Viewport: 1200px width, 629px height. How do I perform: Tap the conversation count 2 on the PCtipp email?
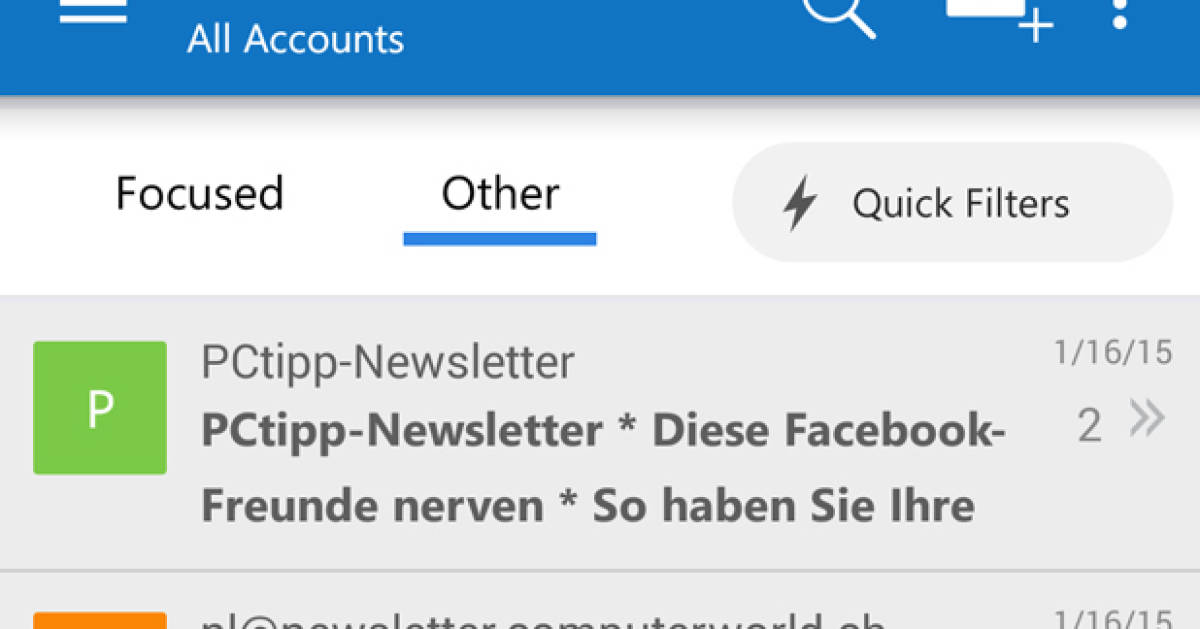coord(1090,424)
